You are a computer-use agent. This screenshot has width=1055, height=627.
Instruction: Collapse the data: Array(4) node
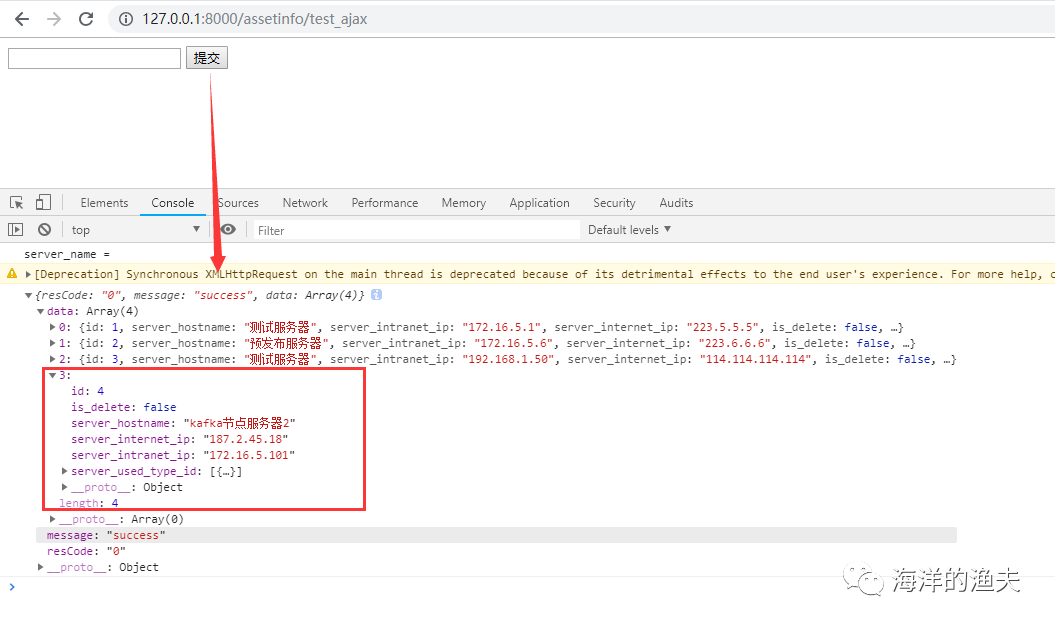40,311
